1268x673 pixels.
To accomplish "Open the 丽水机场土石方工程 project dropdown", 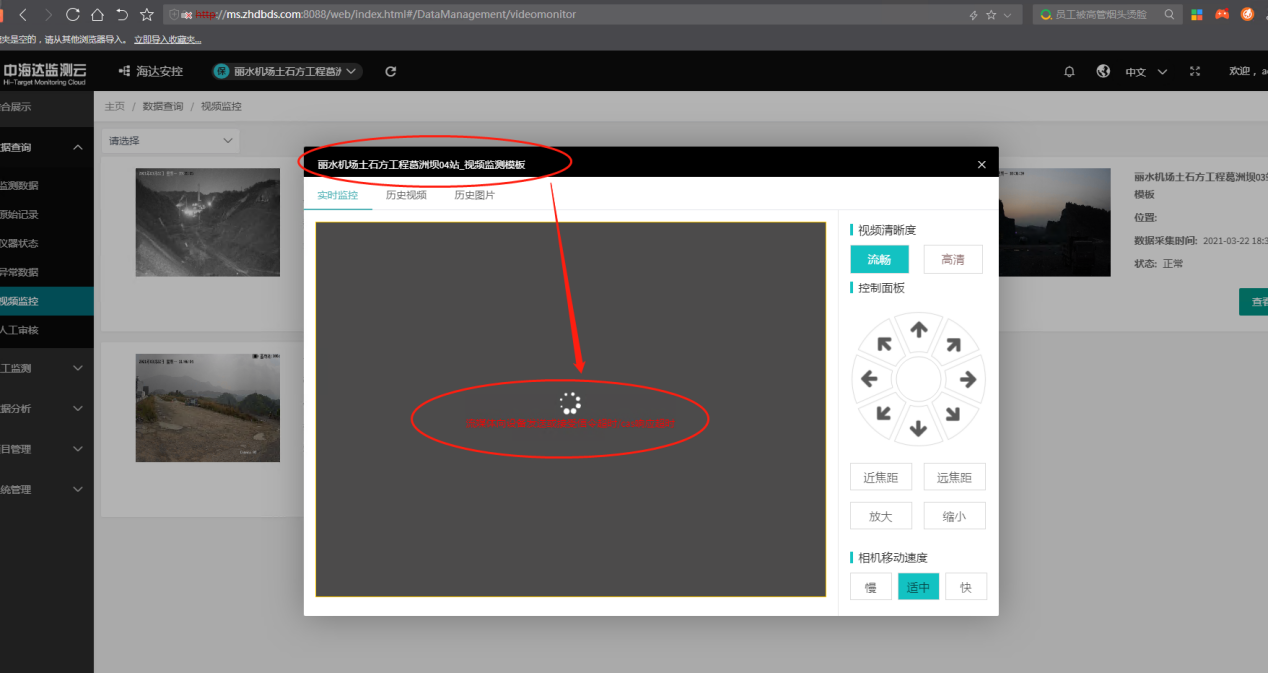I will click(x=287, y=72).
